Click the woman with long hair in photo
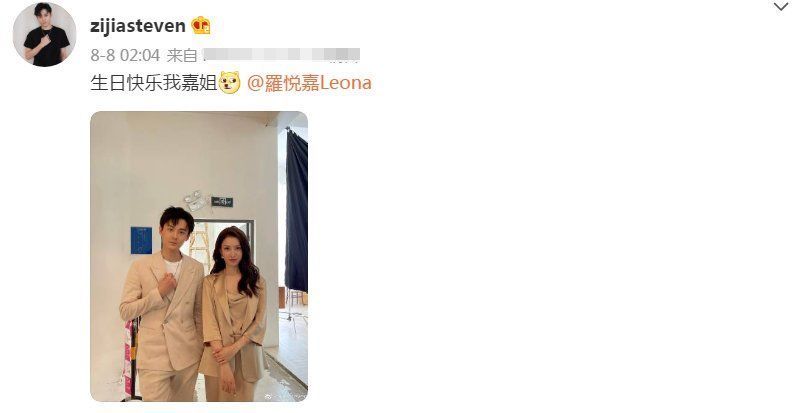The height and width of the screenshot is (413, 801). 233,314
